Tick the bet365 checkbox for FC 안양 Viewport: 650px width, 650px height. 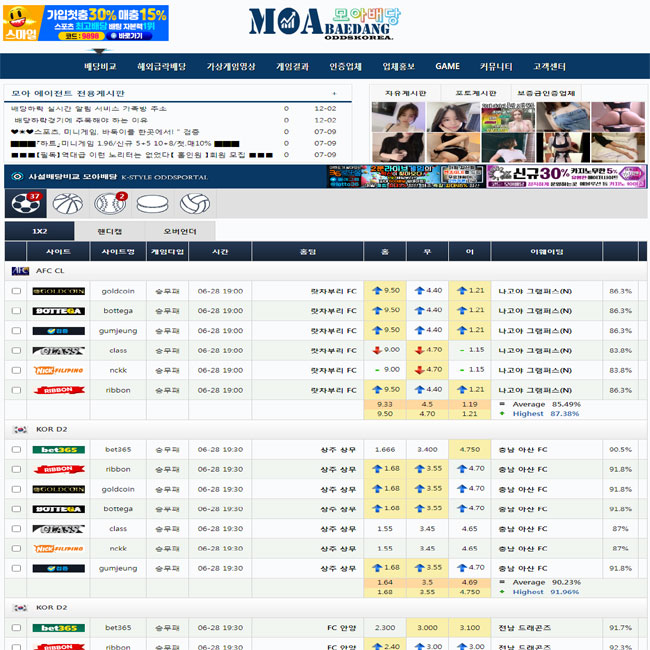(x=16, y=628)
